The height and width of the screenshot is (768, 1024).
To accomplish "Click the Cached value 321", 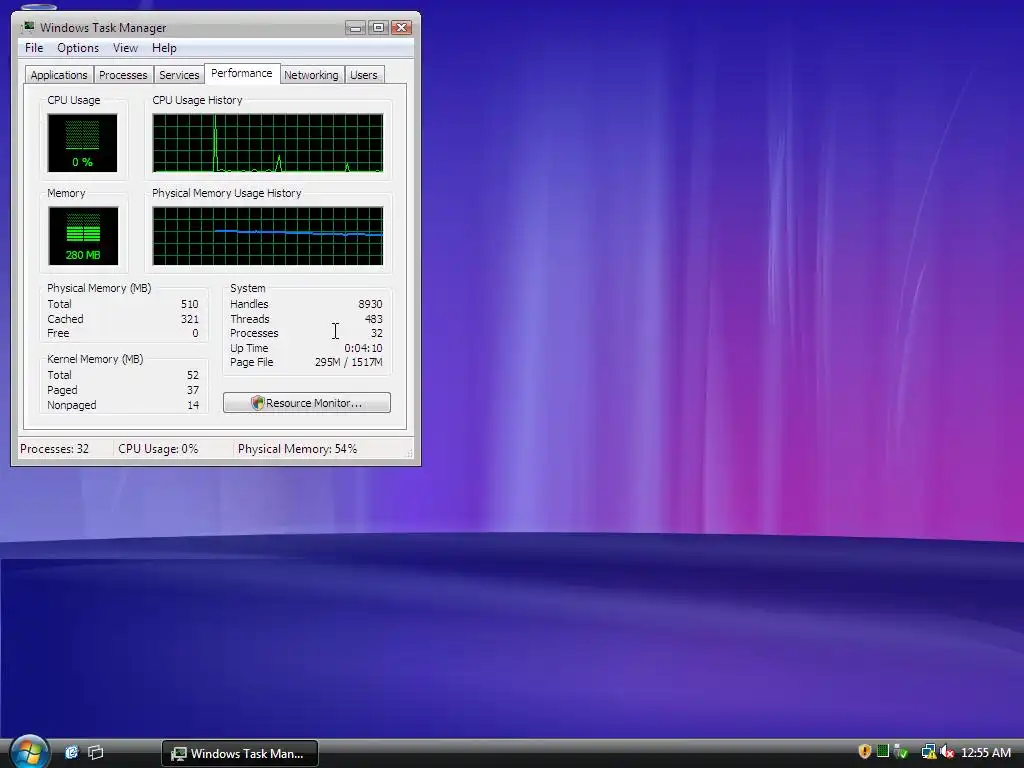I will [189, 319].
